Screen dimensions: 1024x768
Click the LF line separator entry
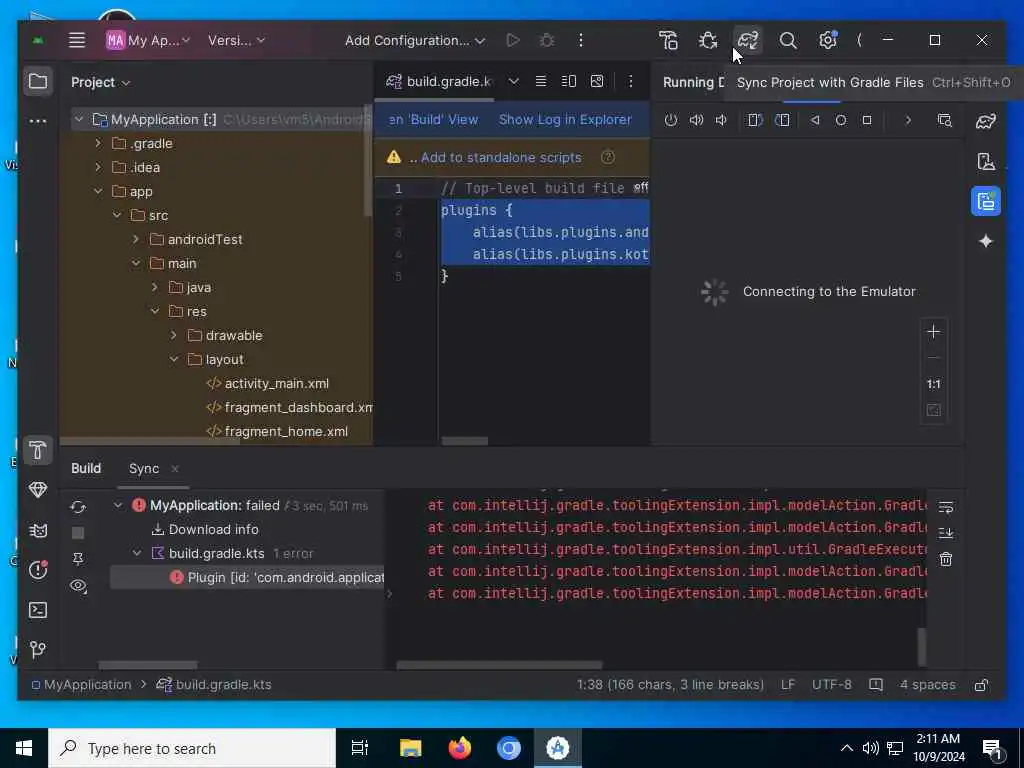pos(788,685)
